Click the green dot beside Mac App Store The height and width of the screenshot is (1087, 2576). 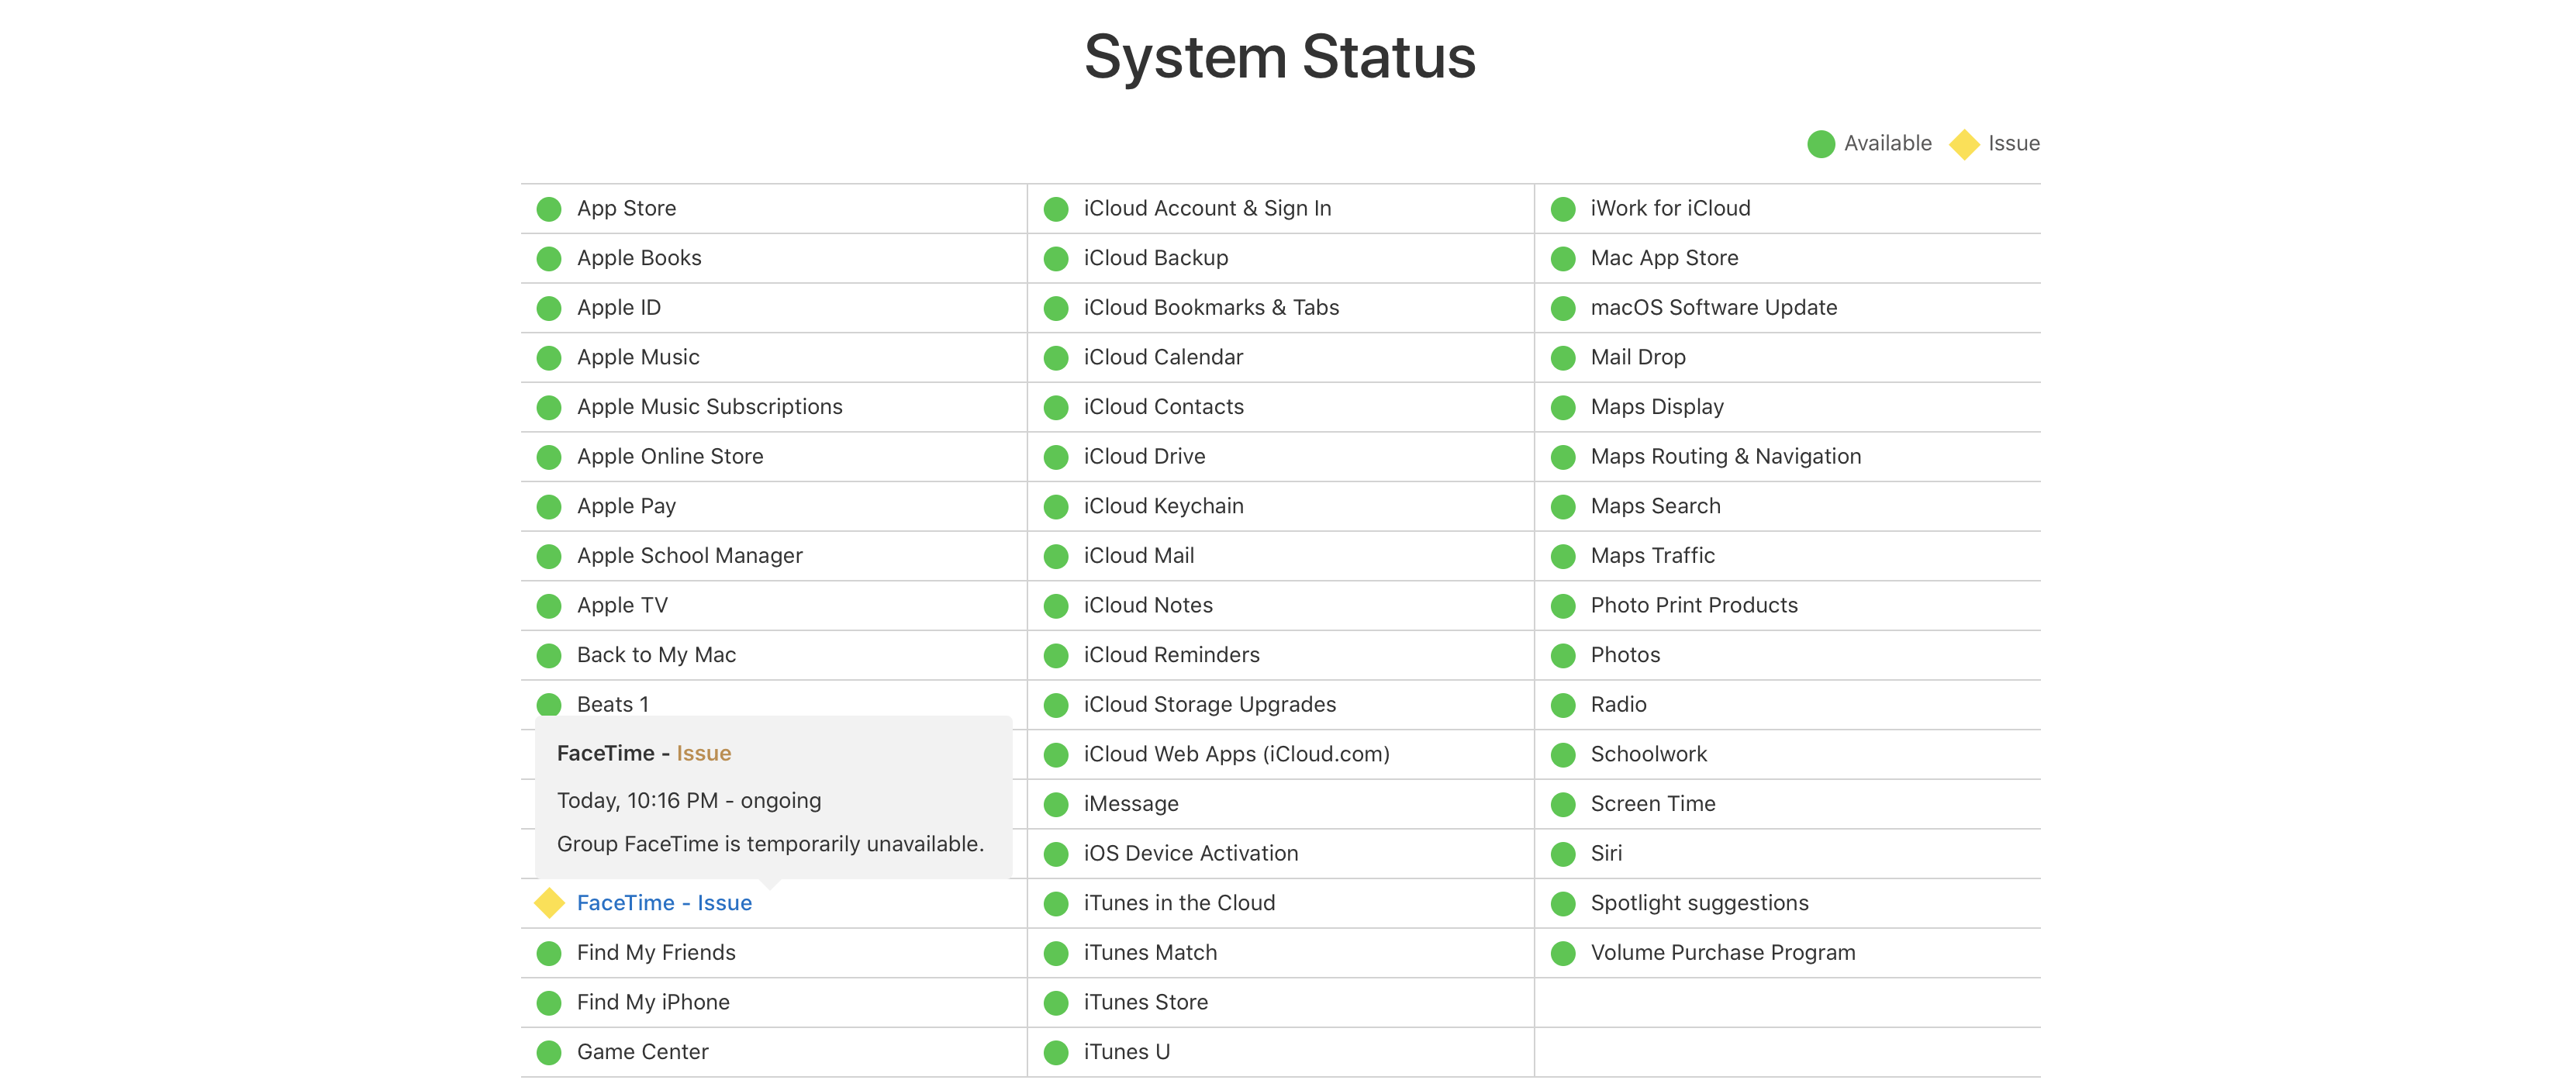tap(1563, 259)
